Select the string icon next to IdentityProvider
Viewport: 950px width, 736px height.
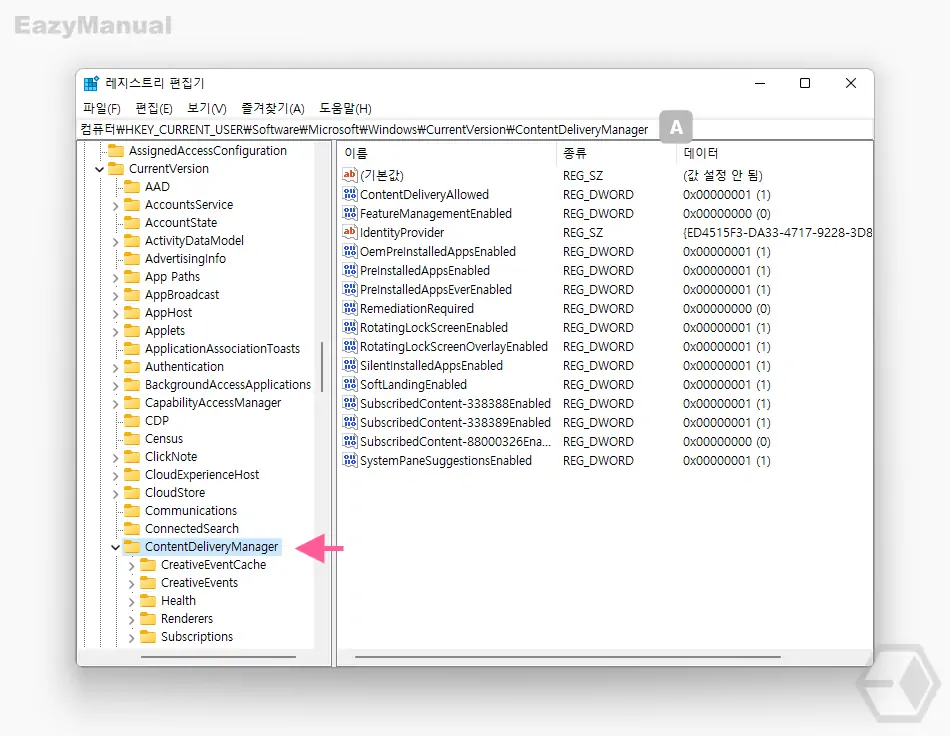350,233
